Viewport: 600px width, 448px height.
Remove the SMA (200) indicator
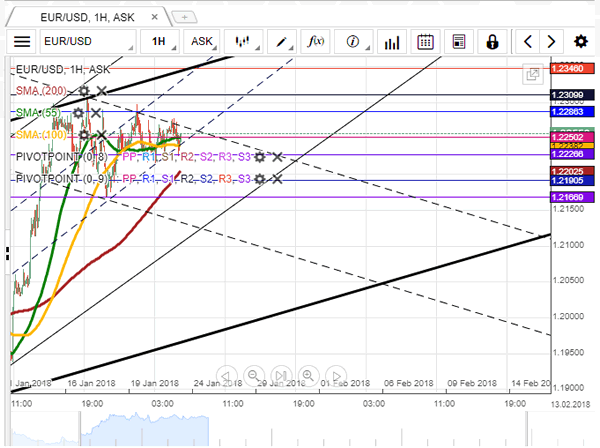point(102,91)
